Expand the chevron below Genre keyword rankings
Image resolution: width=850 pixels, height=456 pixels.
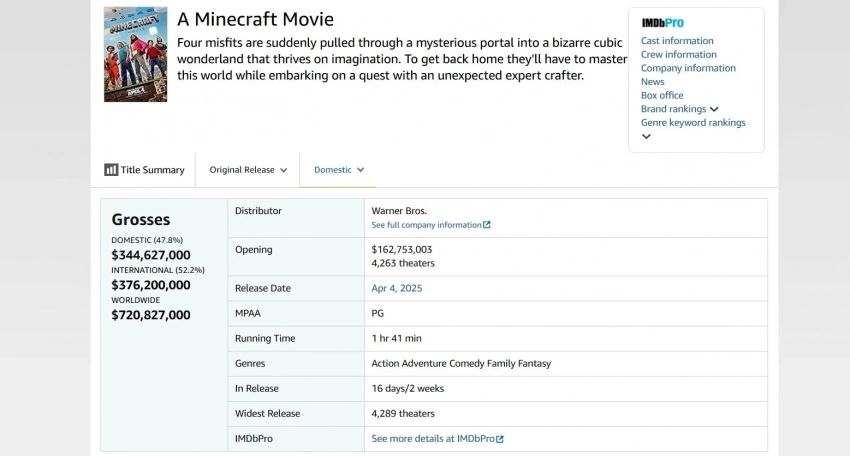(646, 137)
